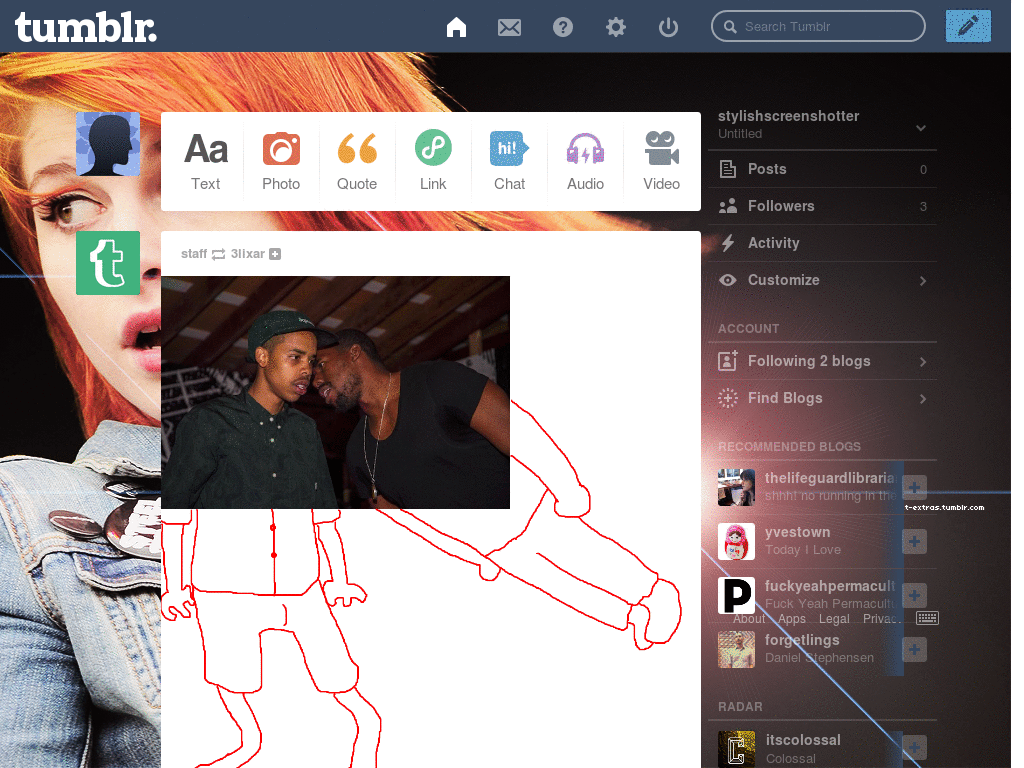Create a new Text post
Screen dimensions: 1024x768
206,161
